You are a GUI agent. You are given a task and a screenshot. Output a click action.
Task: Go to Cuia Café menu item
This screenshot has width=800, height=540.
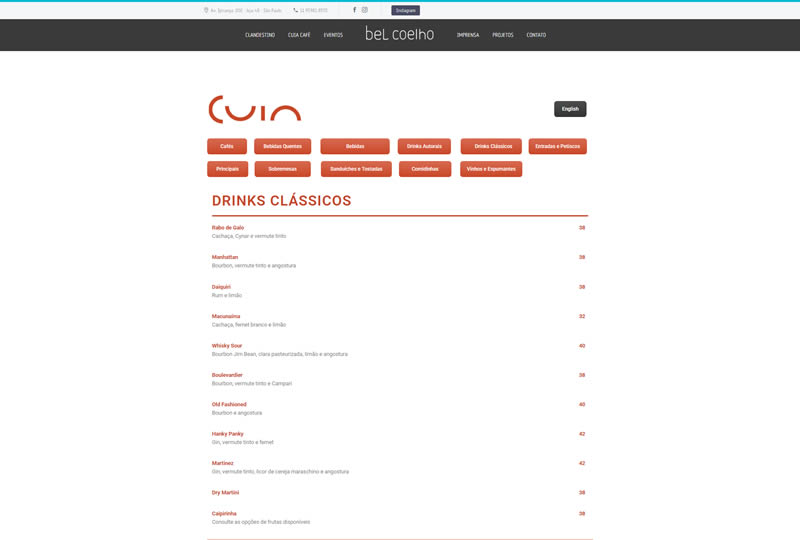click(x=299, y=35)
